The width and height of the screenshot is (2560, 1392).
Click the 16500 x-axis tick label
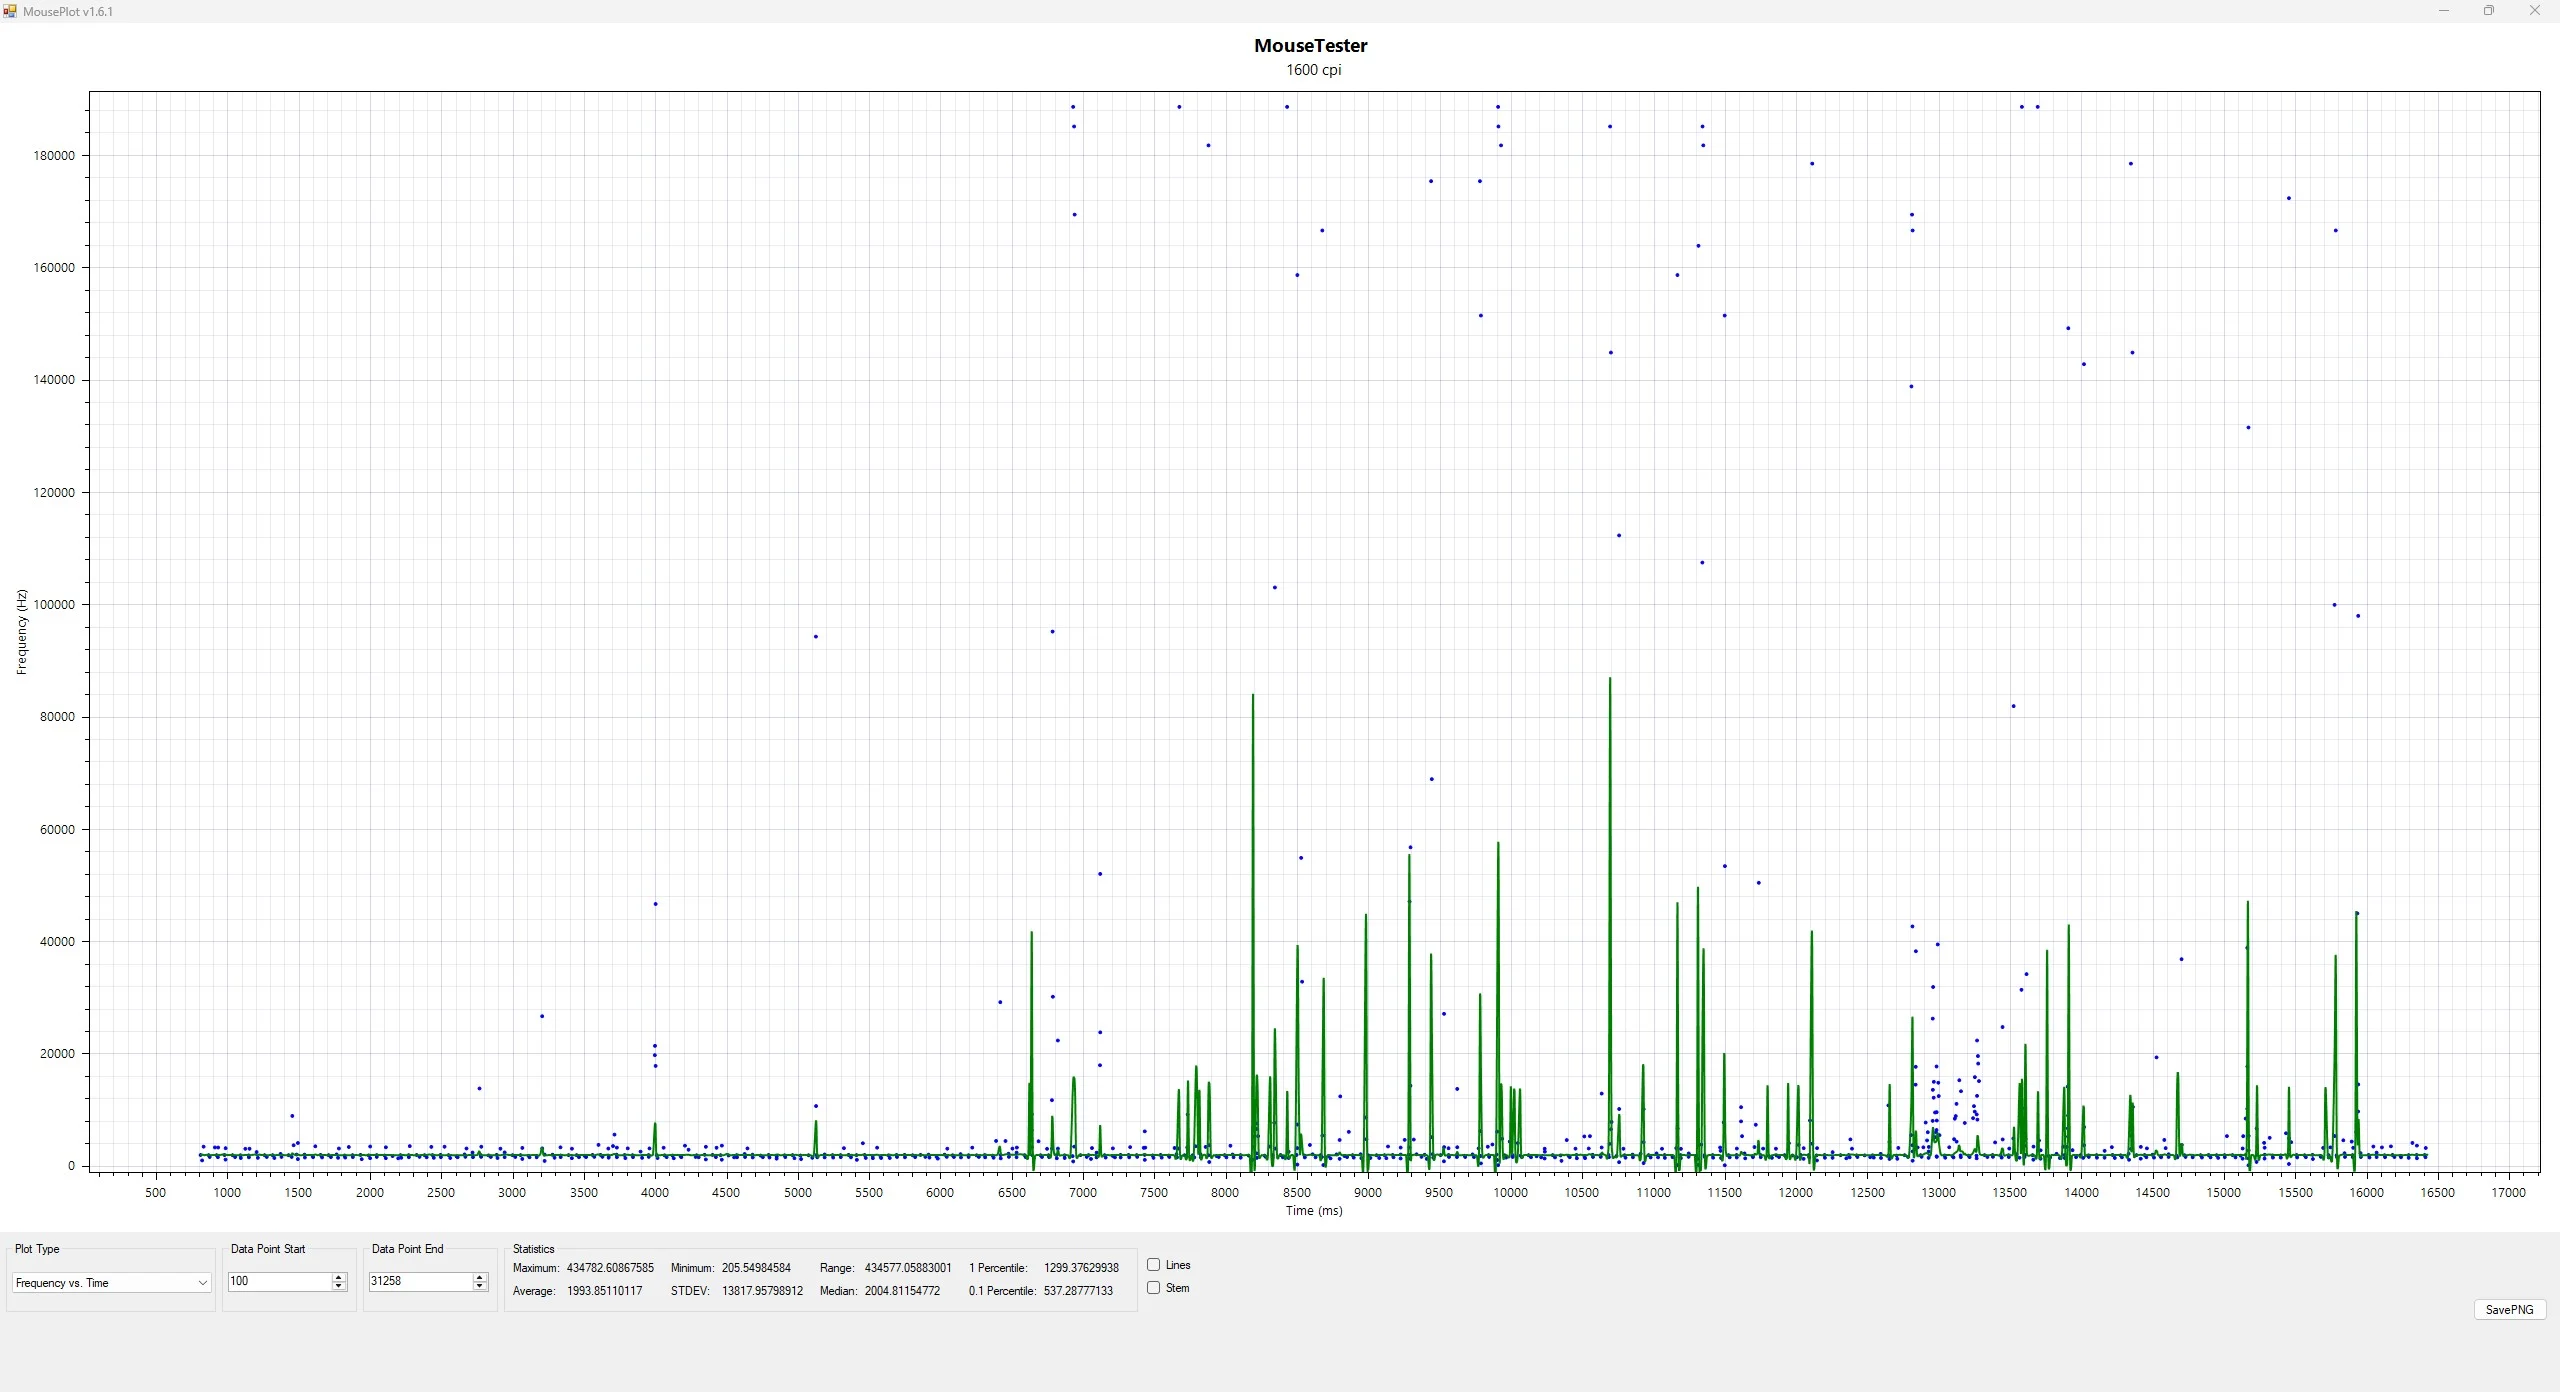pyautogui.click(x=2437, y=1193)
